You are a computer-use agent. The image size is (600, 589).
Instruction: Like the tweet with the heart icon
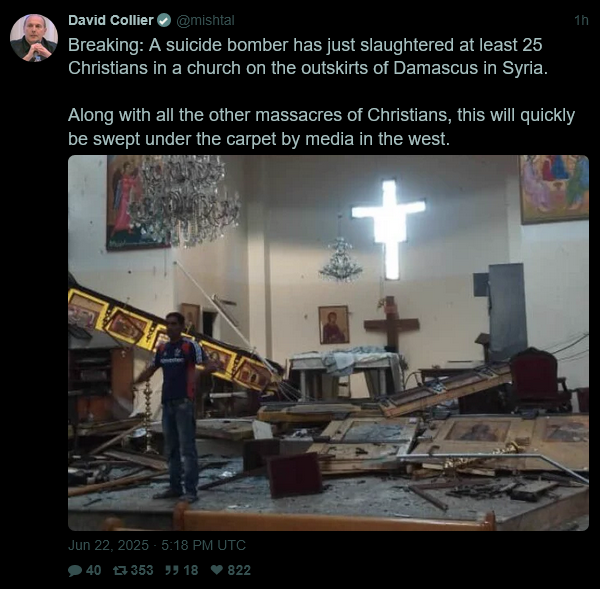217,570
